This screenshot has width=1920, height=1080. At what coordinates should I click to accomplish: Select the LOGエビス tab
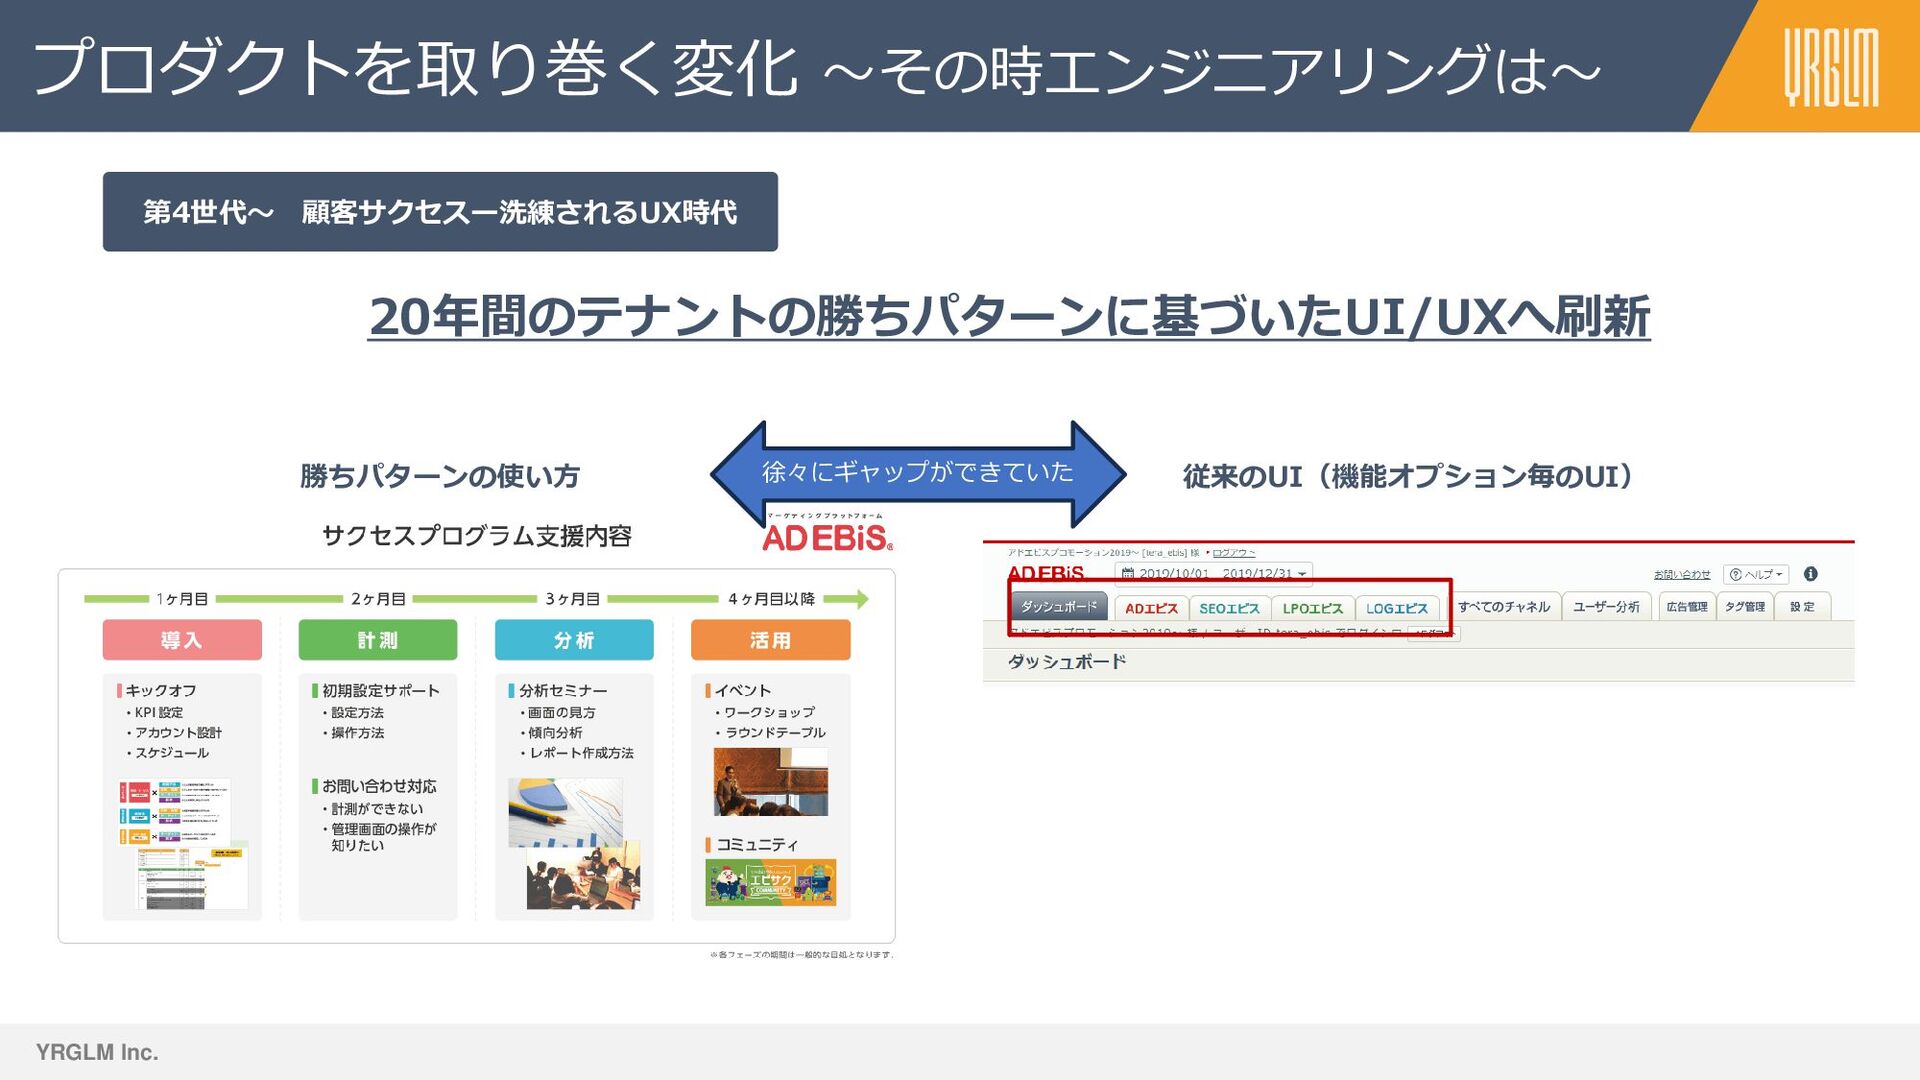click(x=1396, y=608)
